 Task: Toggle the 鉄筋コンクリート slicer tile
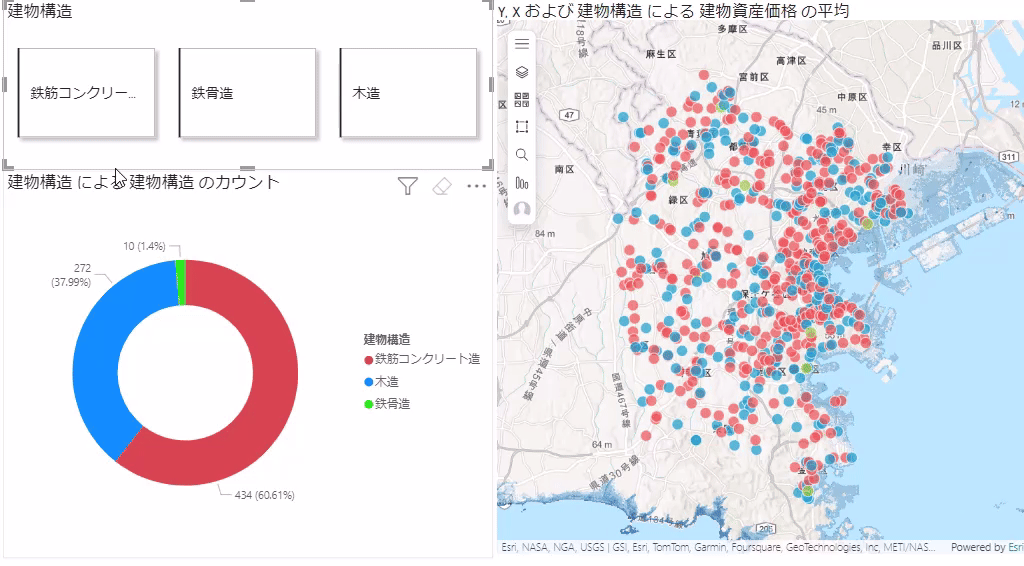[87, 93]
